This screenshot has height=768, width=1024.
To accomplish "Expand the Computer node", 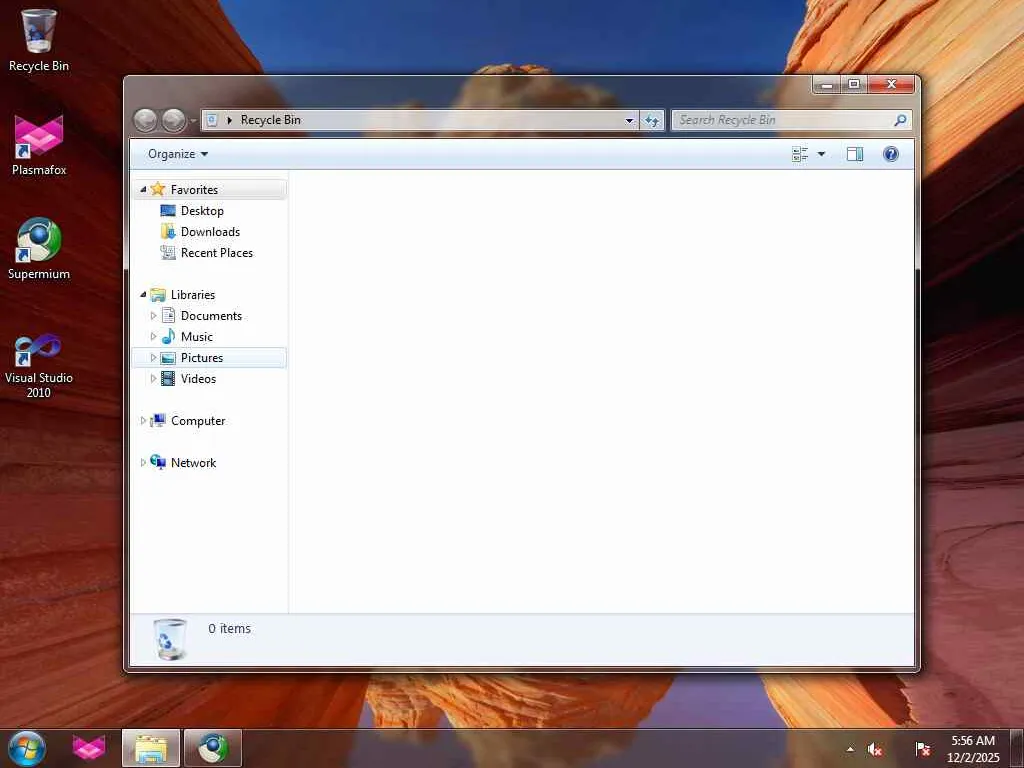I will point(143,421).
